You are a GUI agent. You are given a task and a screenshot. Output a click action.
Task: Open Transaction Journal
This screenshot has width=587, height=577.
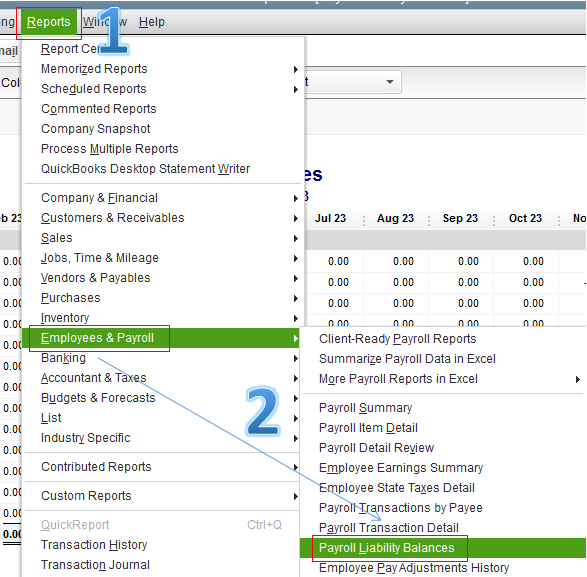click(95, 565)
